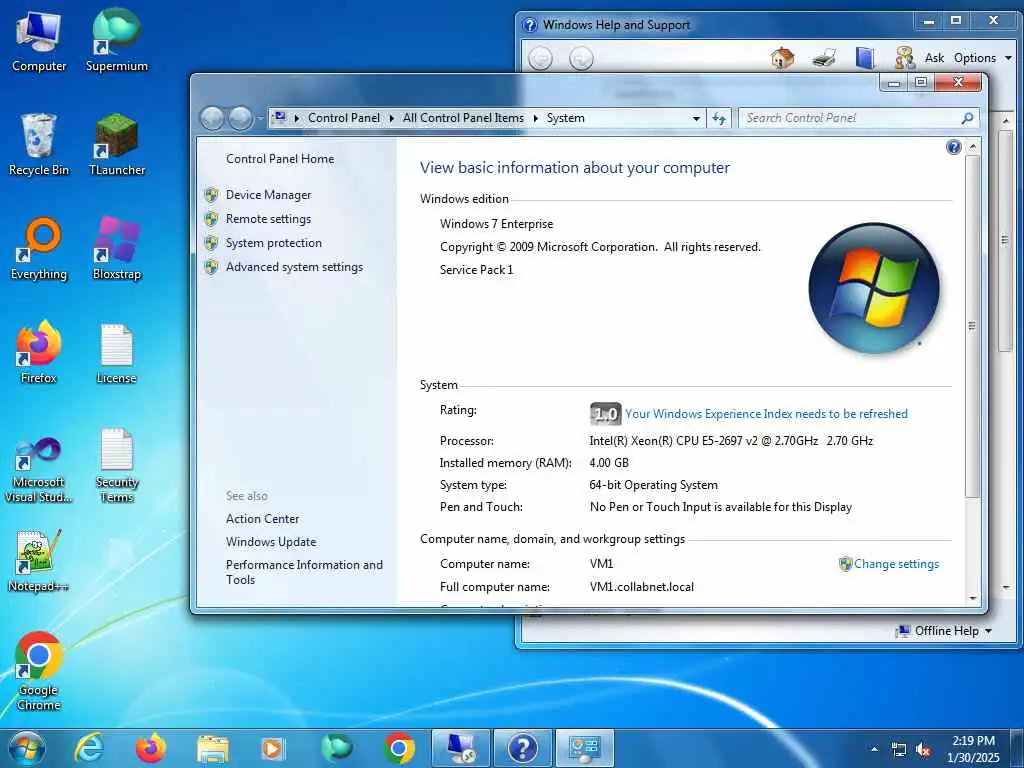Click the search magnifier in Control Panel search
1024x768 pixels.
967,118
